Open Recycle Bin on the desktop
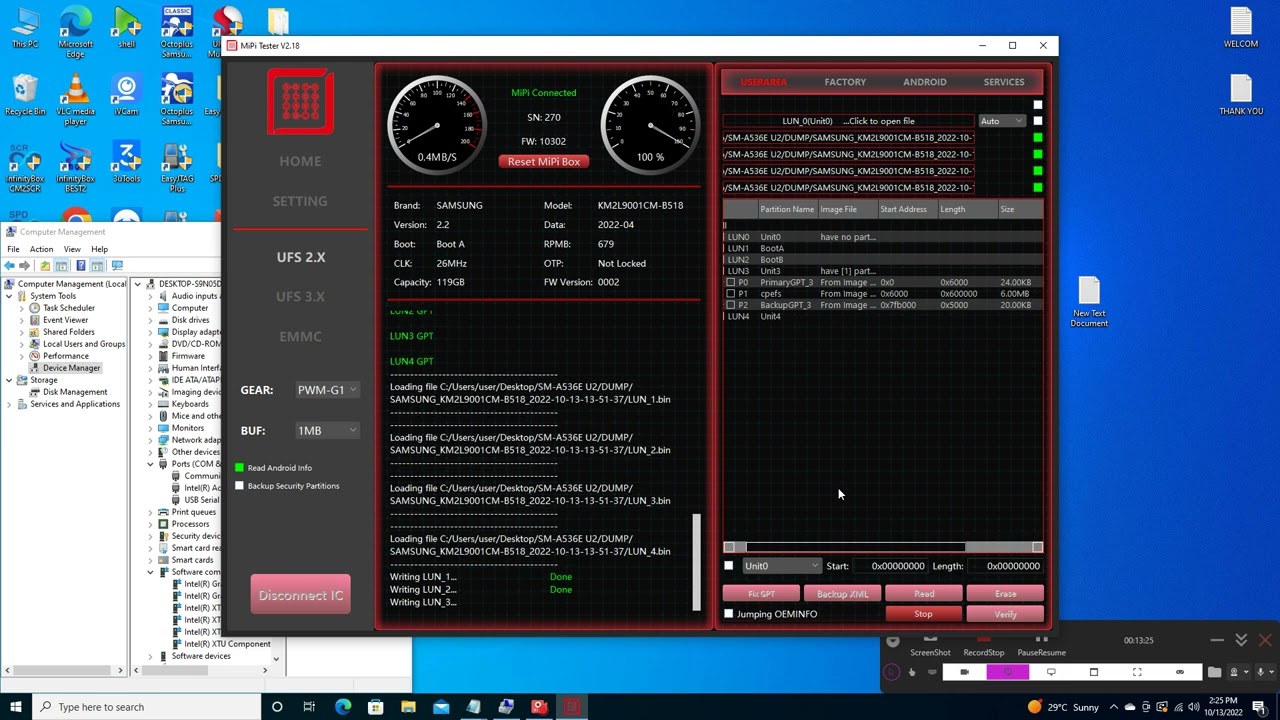Viewport: 1280px width, 720px height. (25, 95)
